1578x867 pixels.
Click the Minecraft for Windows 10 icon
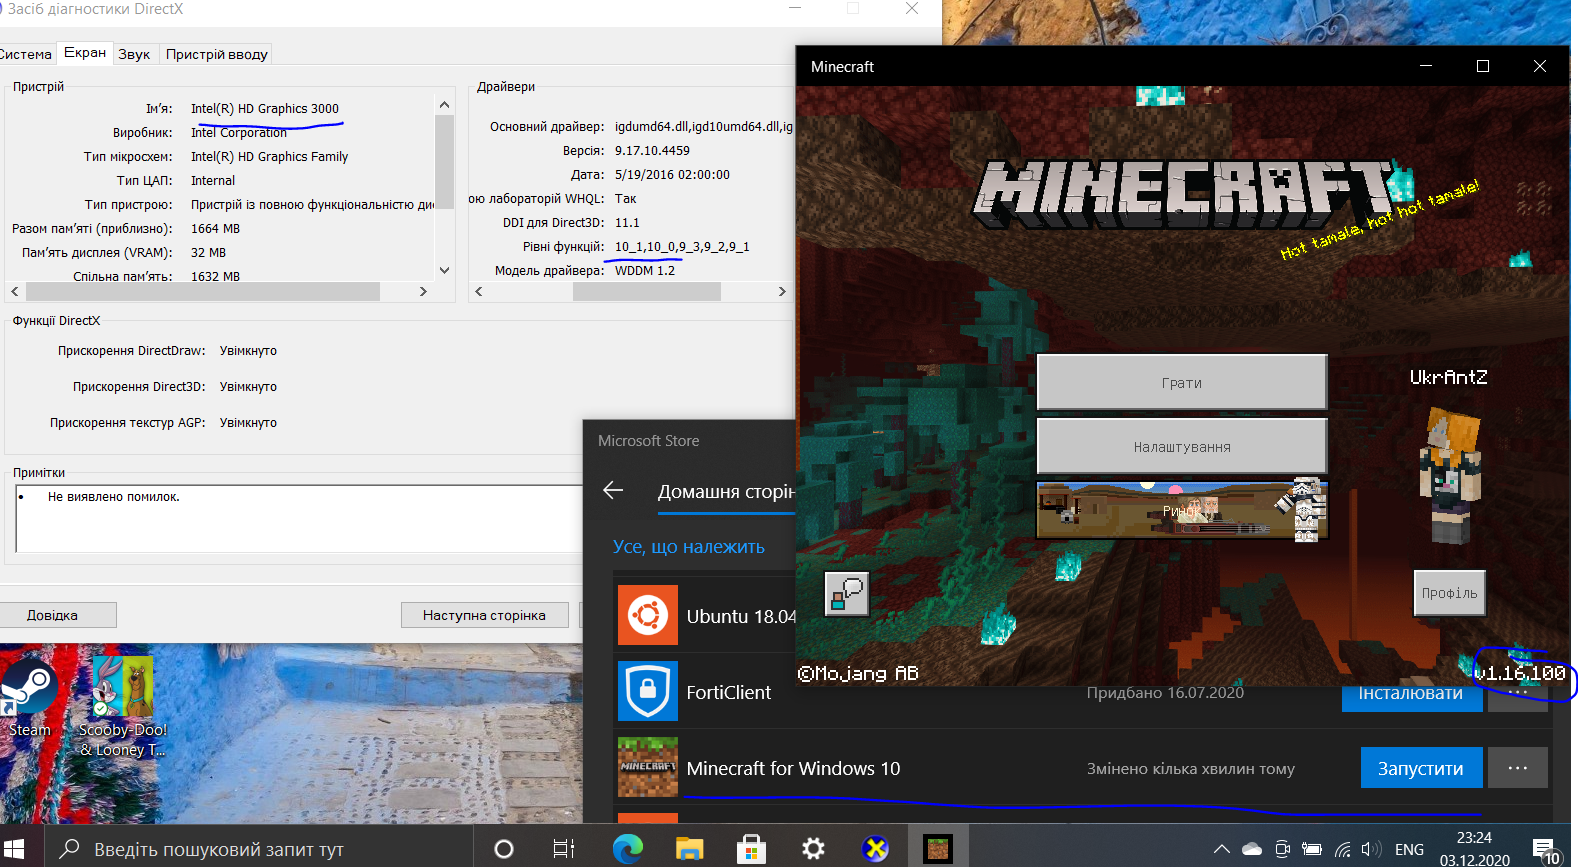(647, 767)
